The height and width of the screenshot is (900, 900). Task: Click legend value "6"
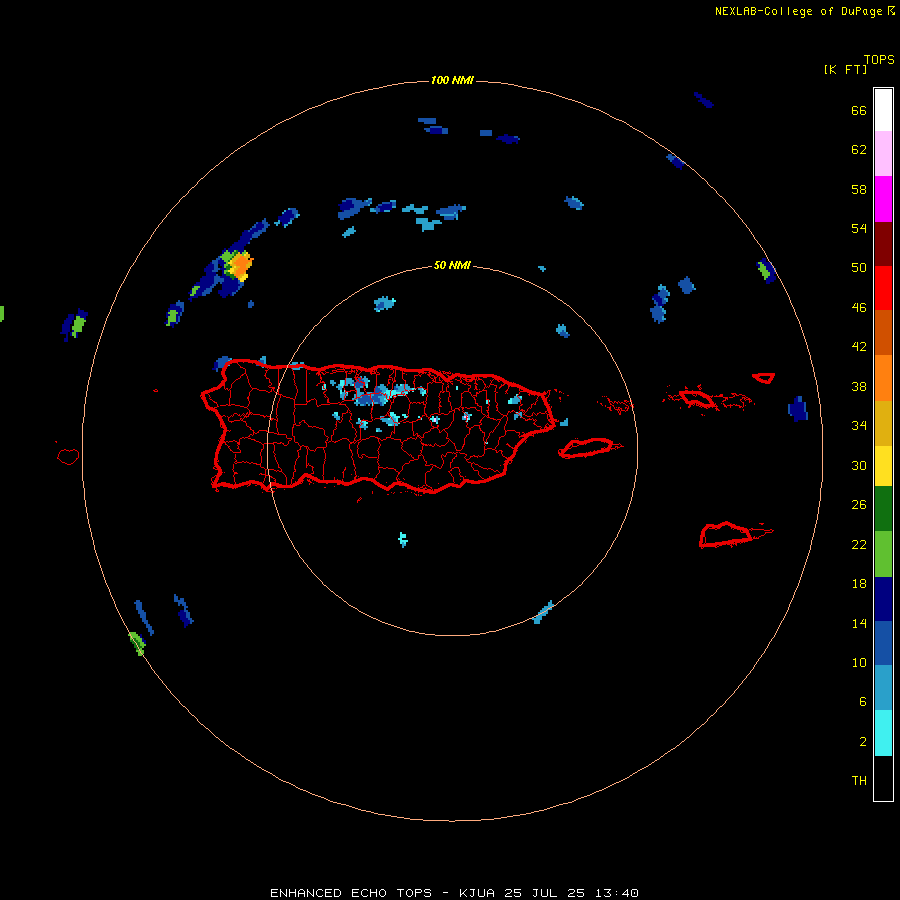863,702
